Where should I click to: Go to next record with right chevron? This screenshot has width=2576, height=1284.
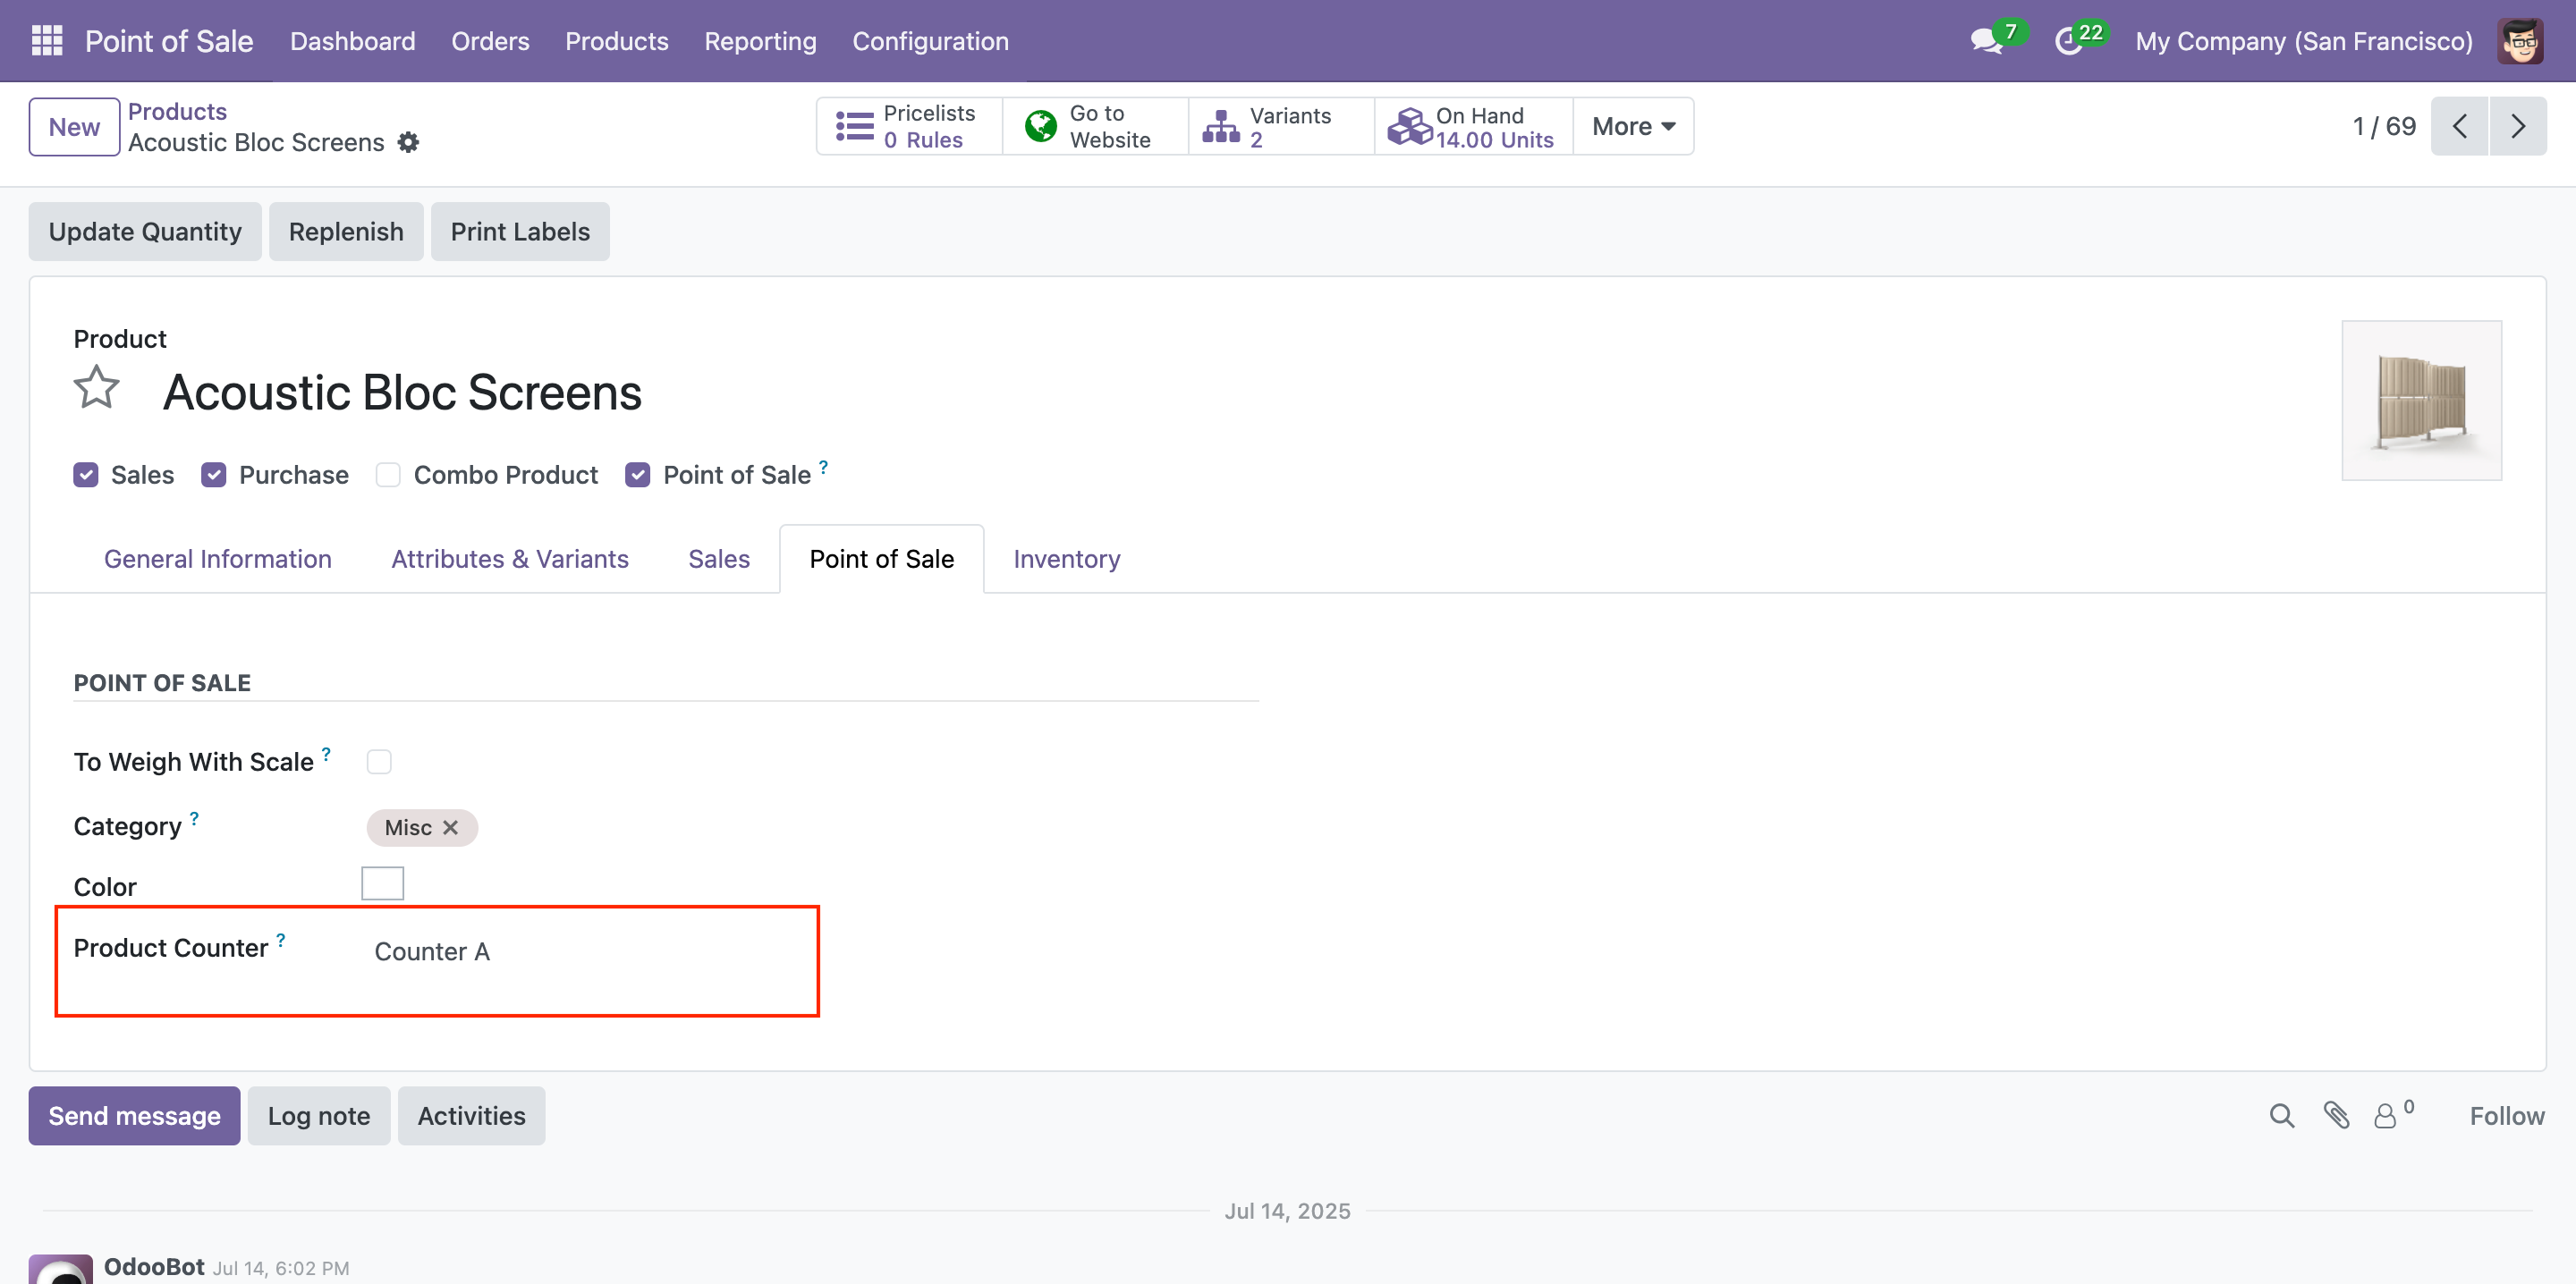(2517, 127)
